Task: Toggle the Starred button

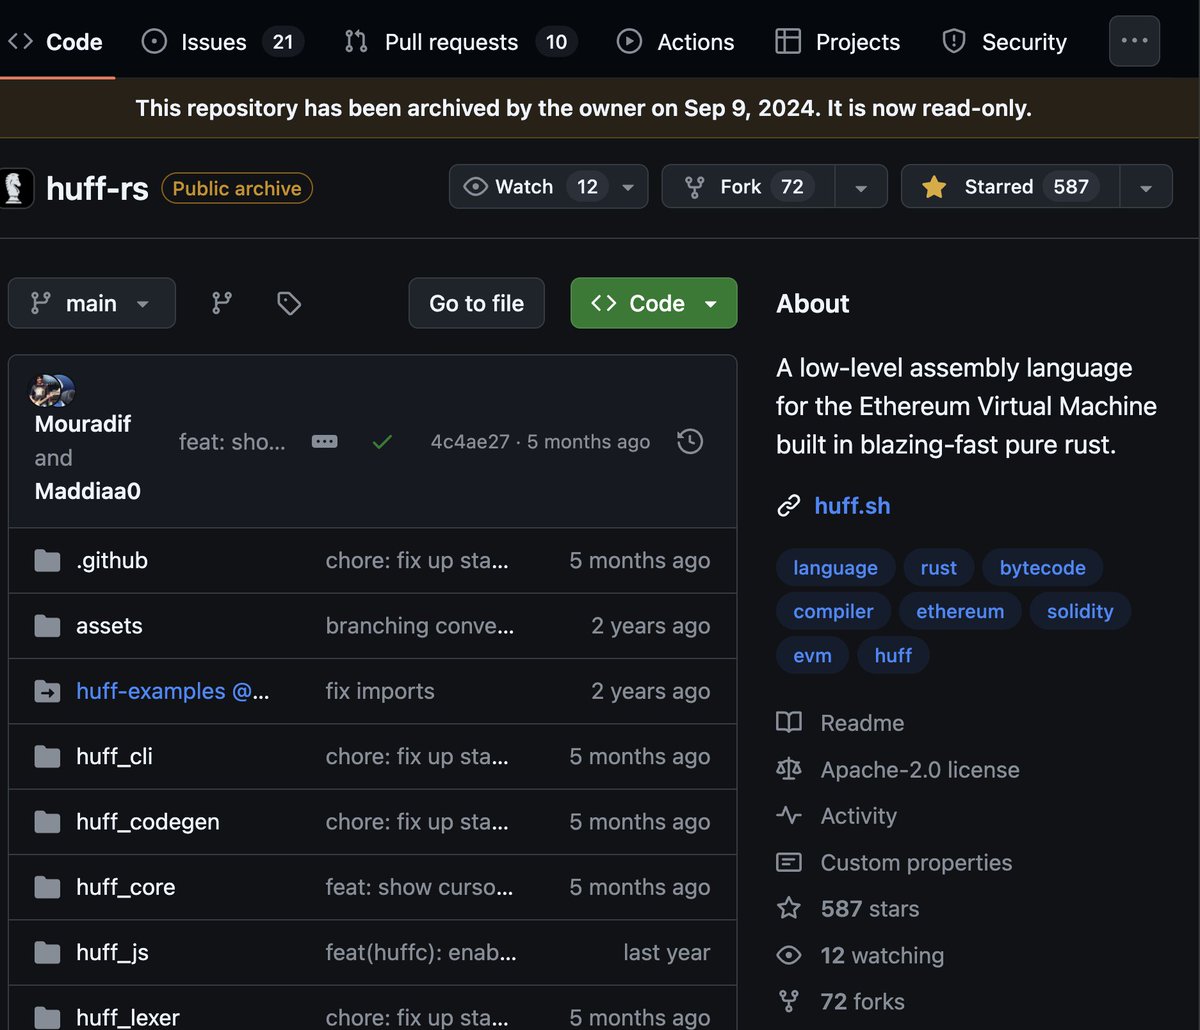Action: click(1010, 187)
